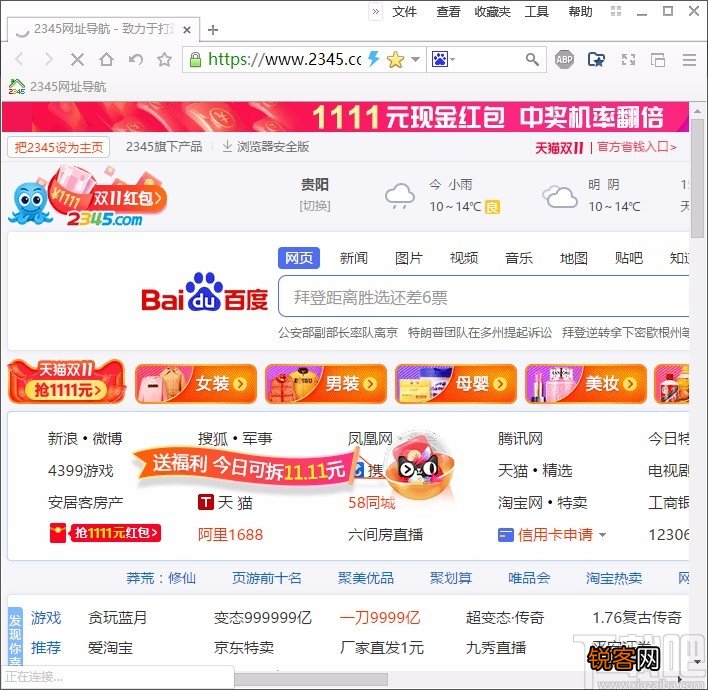Open the 收藏夹 menu
Viewport: 708px width, 690px height.
(x=492, y=12)
